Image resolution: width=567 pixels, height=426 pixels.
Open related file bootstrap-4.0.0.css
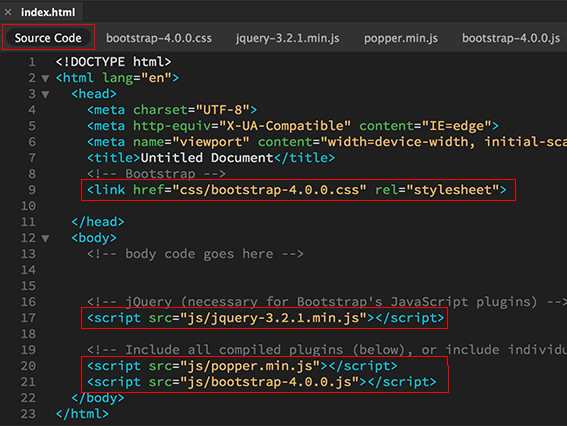pos(159,38)
